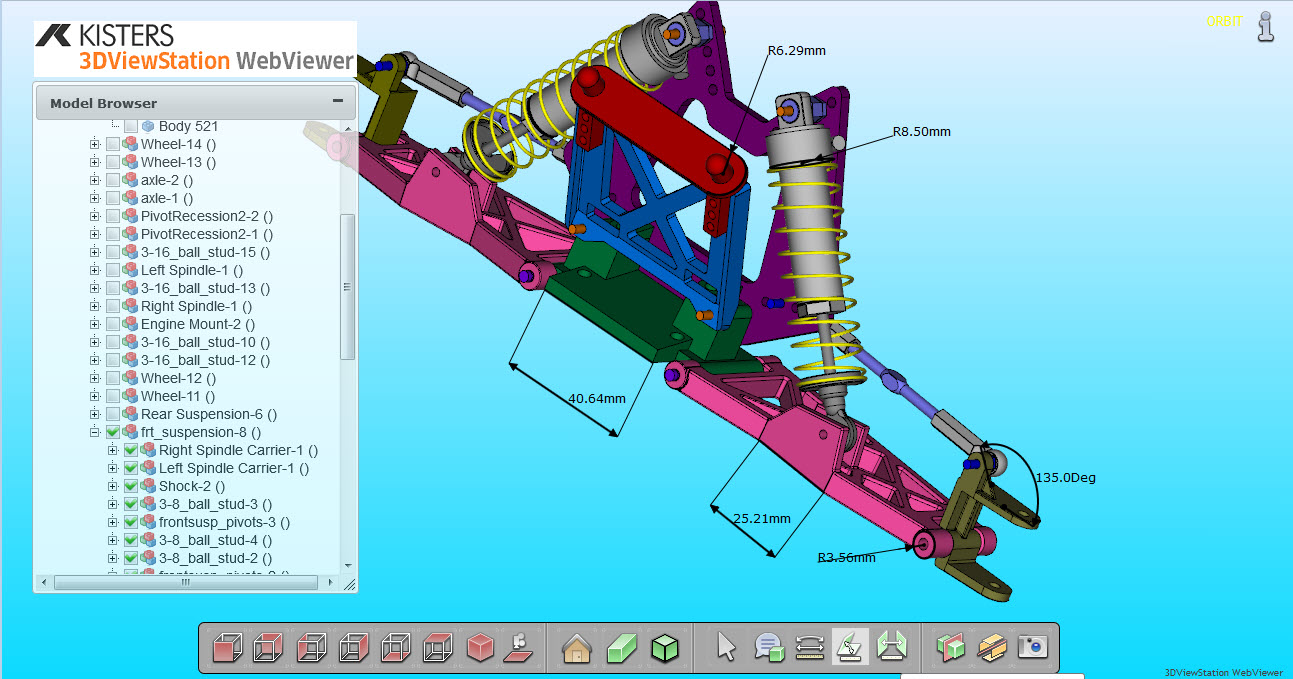Check the Wheel-14 visibility checkbox

pos(112,144)
